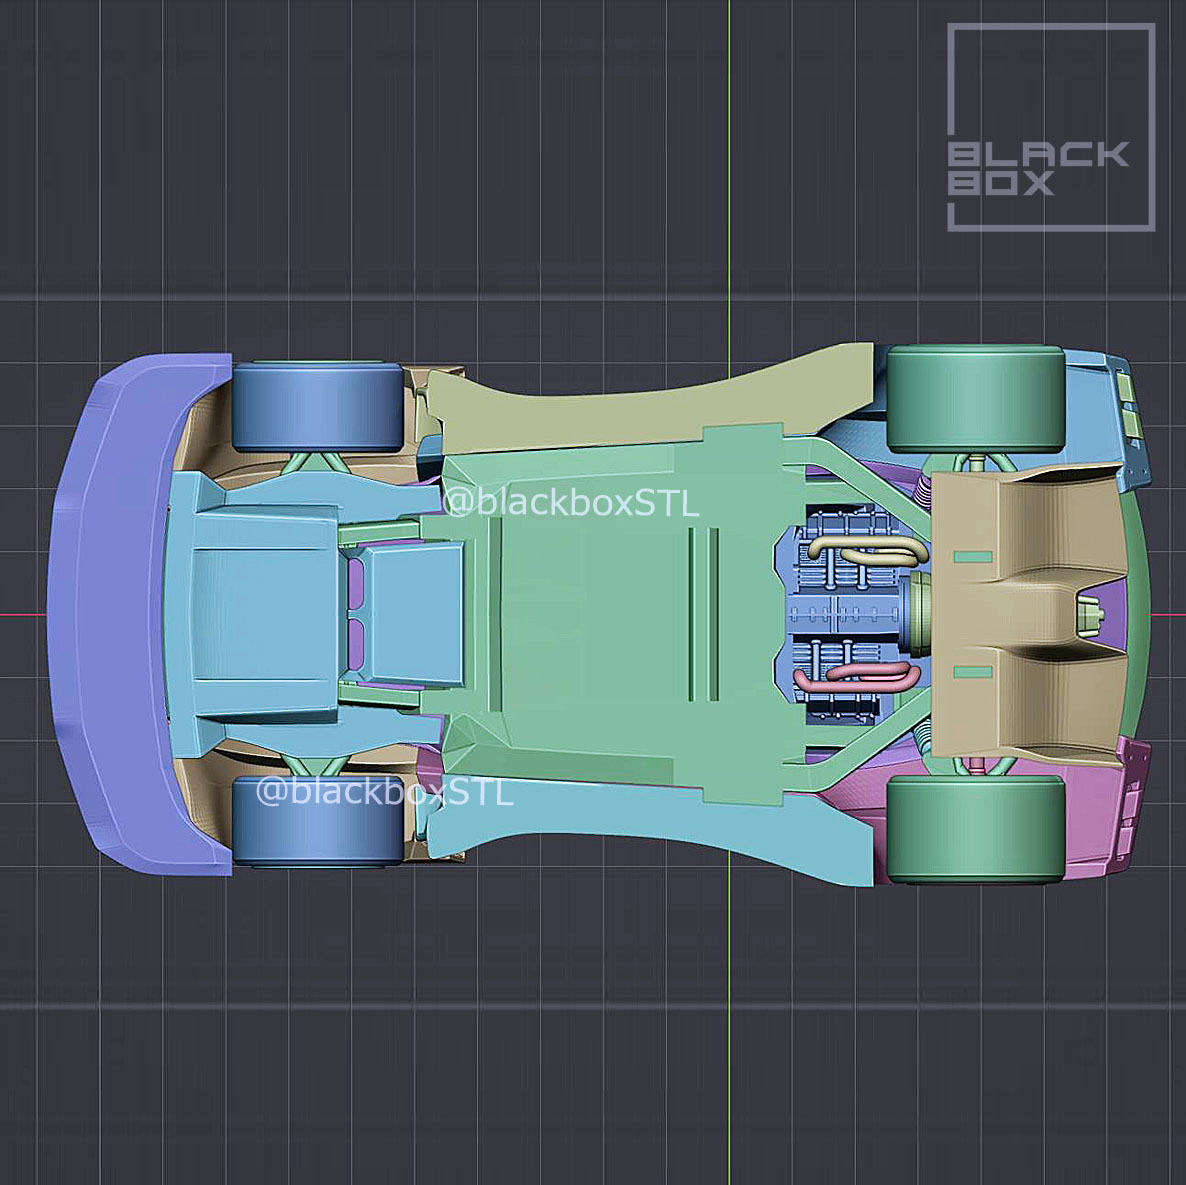Screen dimensions: 1186x1185
Task: Select the olive exhaust header pipe
Action: [x=870, y=550]
